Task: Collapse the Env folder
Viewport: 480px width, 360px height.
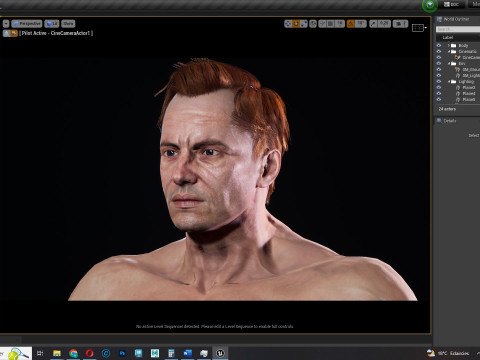Action: 449,63
